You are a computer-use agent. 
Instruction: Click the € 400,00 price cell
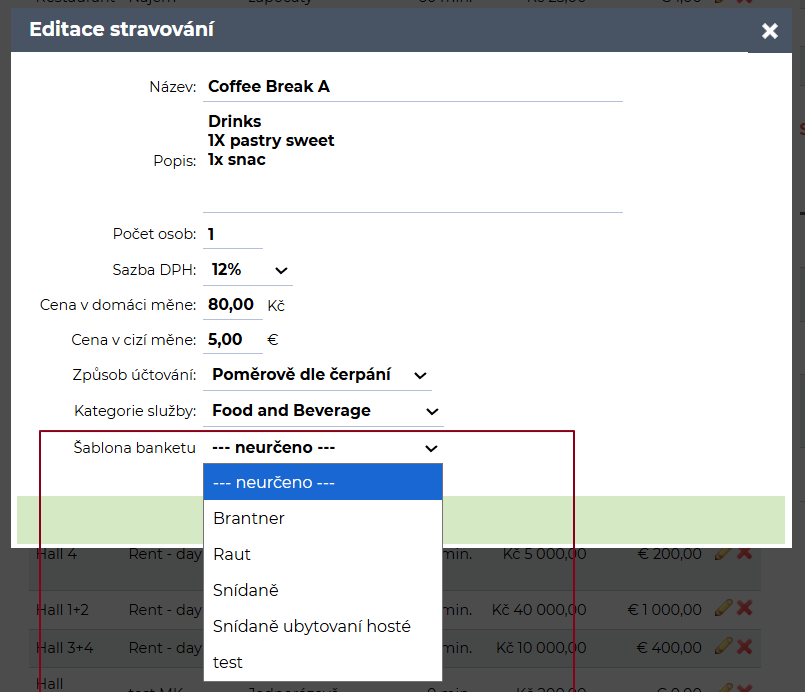click(x=669, y=648)
